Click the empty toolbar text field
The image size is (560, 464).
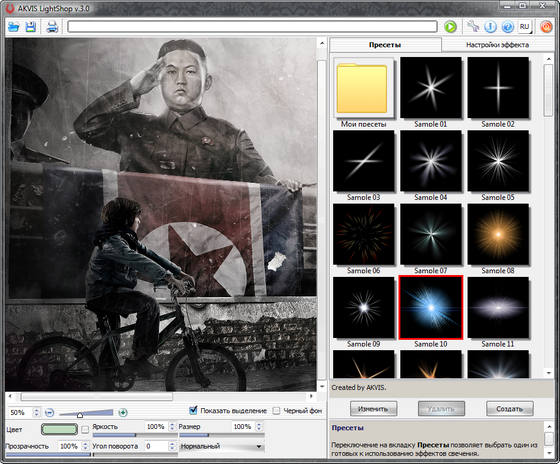tap(252, 27)
